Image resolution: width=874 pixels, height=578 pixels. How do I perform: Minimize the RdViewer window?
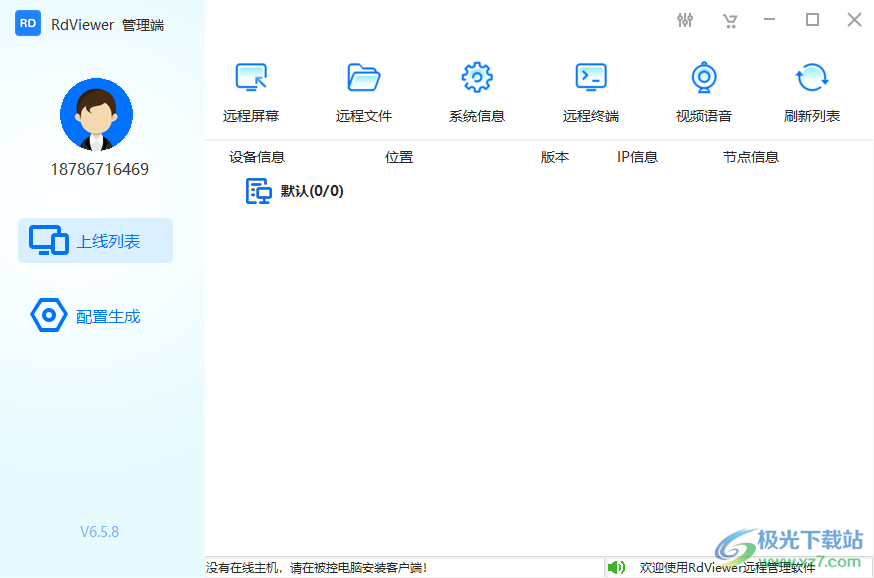pos(770,20)
